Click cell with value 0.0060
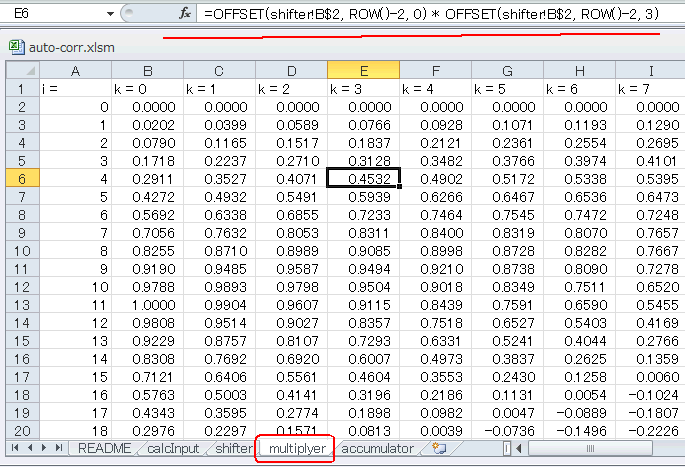The height and width of the screenshot is (467, 685). tap(650, 377)
